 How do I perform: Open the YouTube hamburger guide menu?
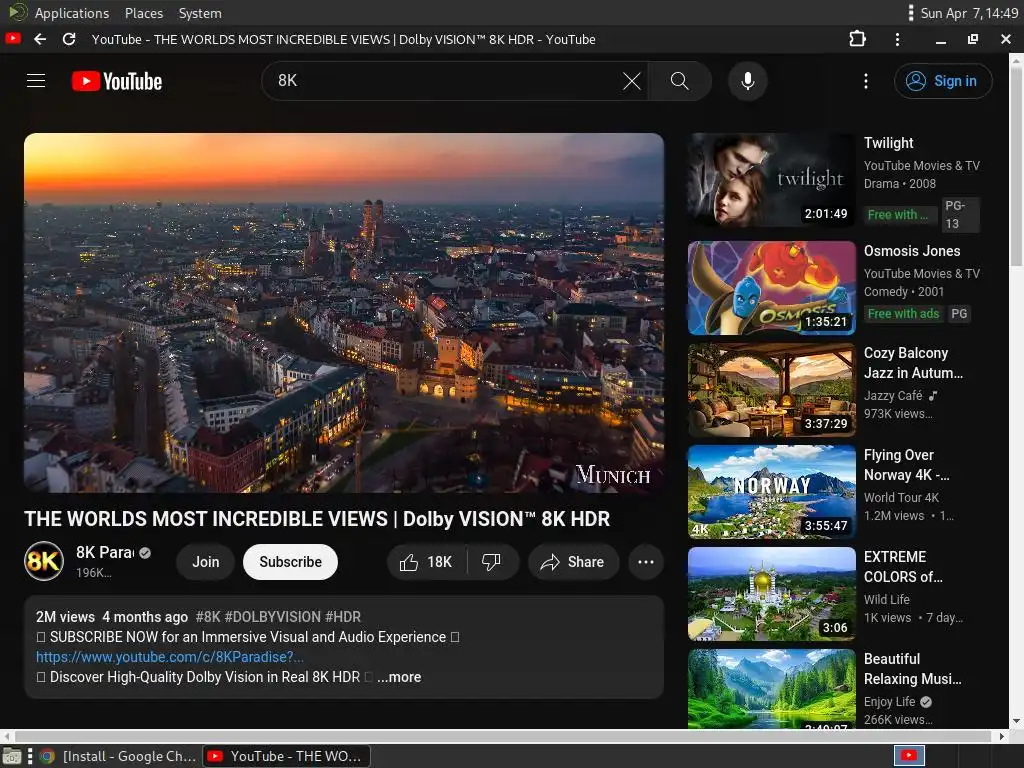tap(36, 81)
